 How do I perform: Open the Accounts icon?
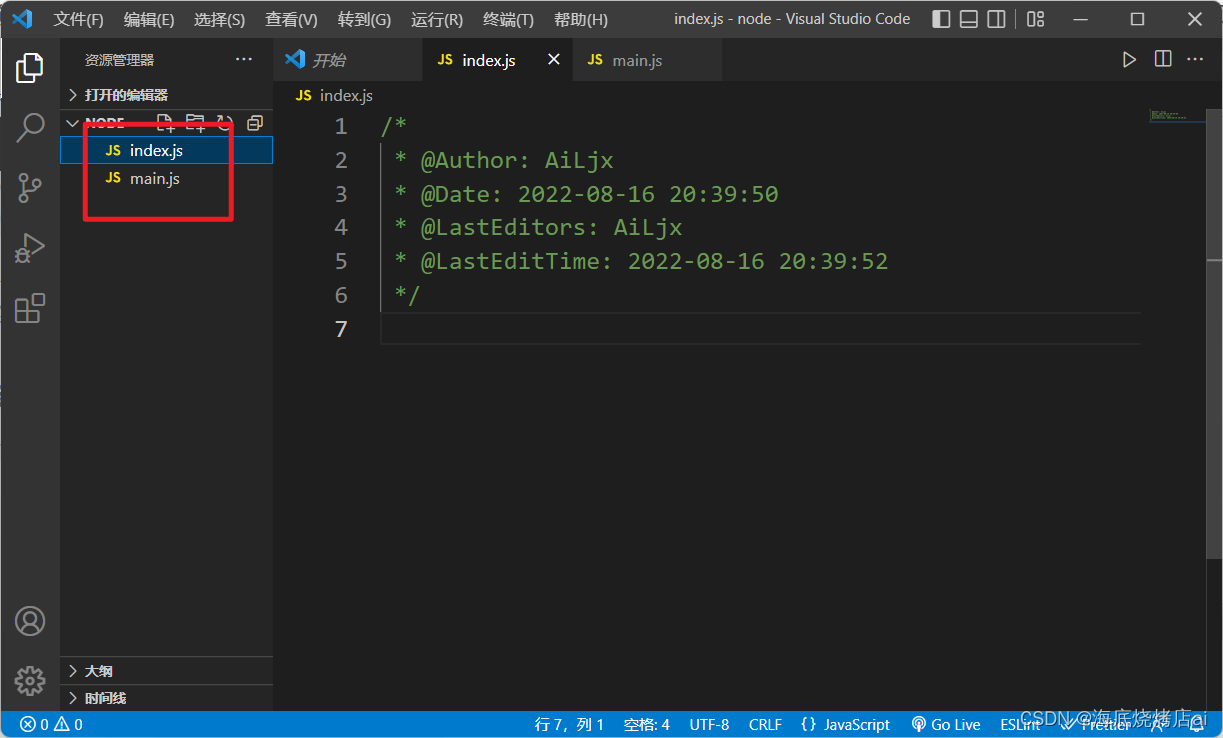[x=30, y=621]
